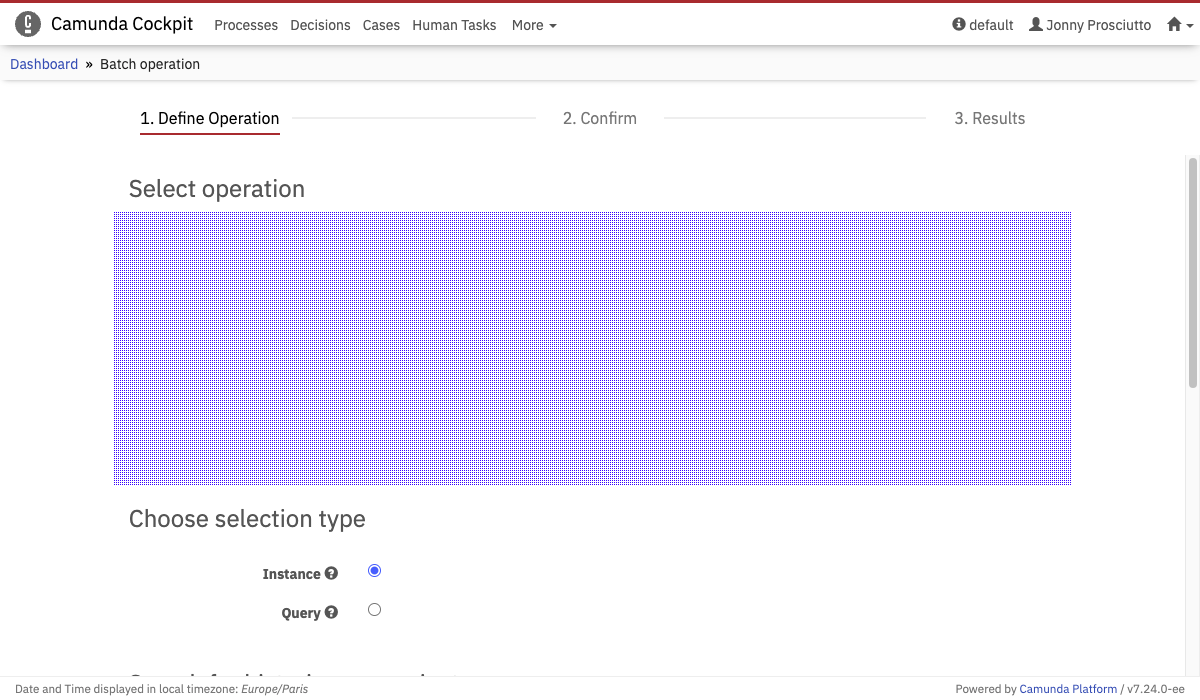Select the Query radio button
The image size is (1200, 700).
point(374,610)
